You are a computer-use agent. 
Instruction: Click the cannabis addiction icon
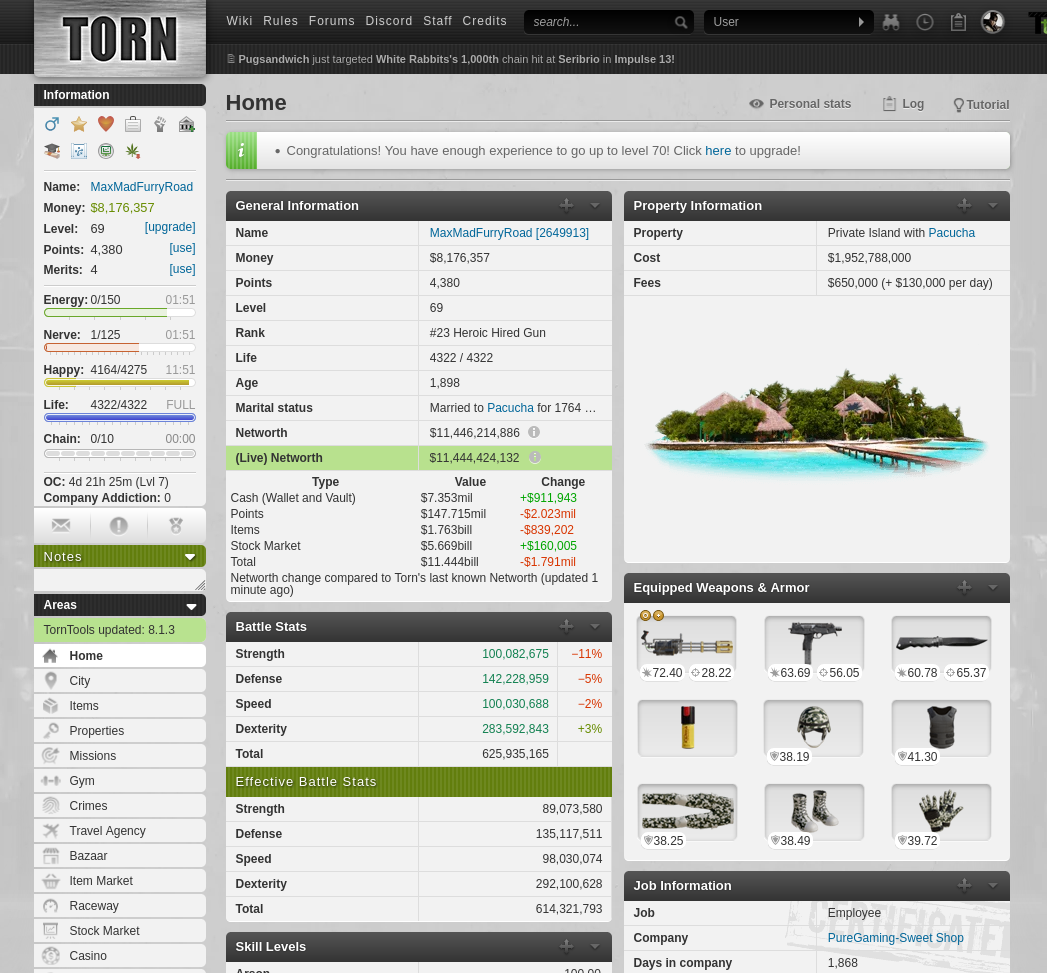(x=132, y=151)
